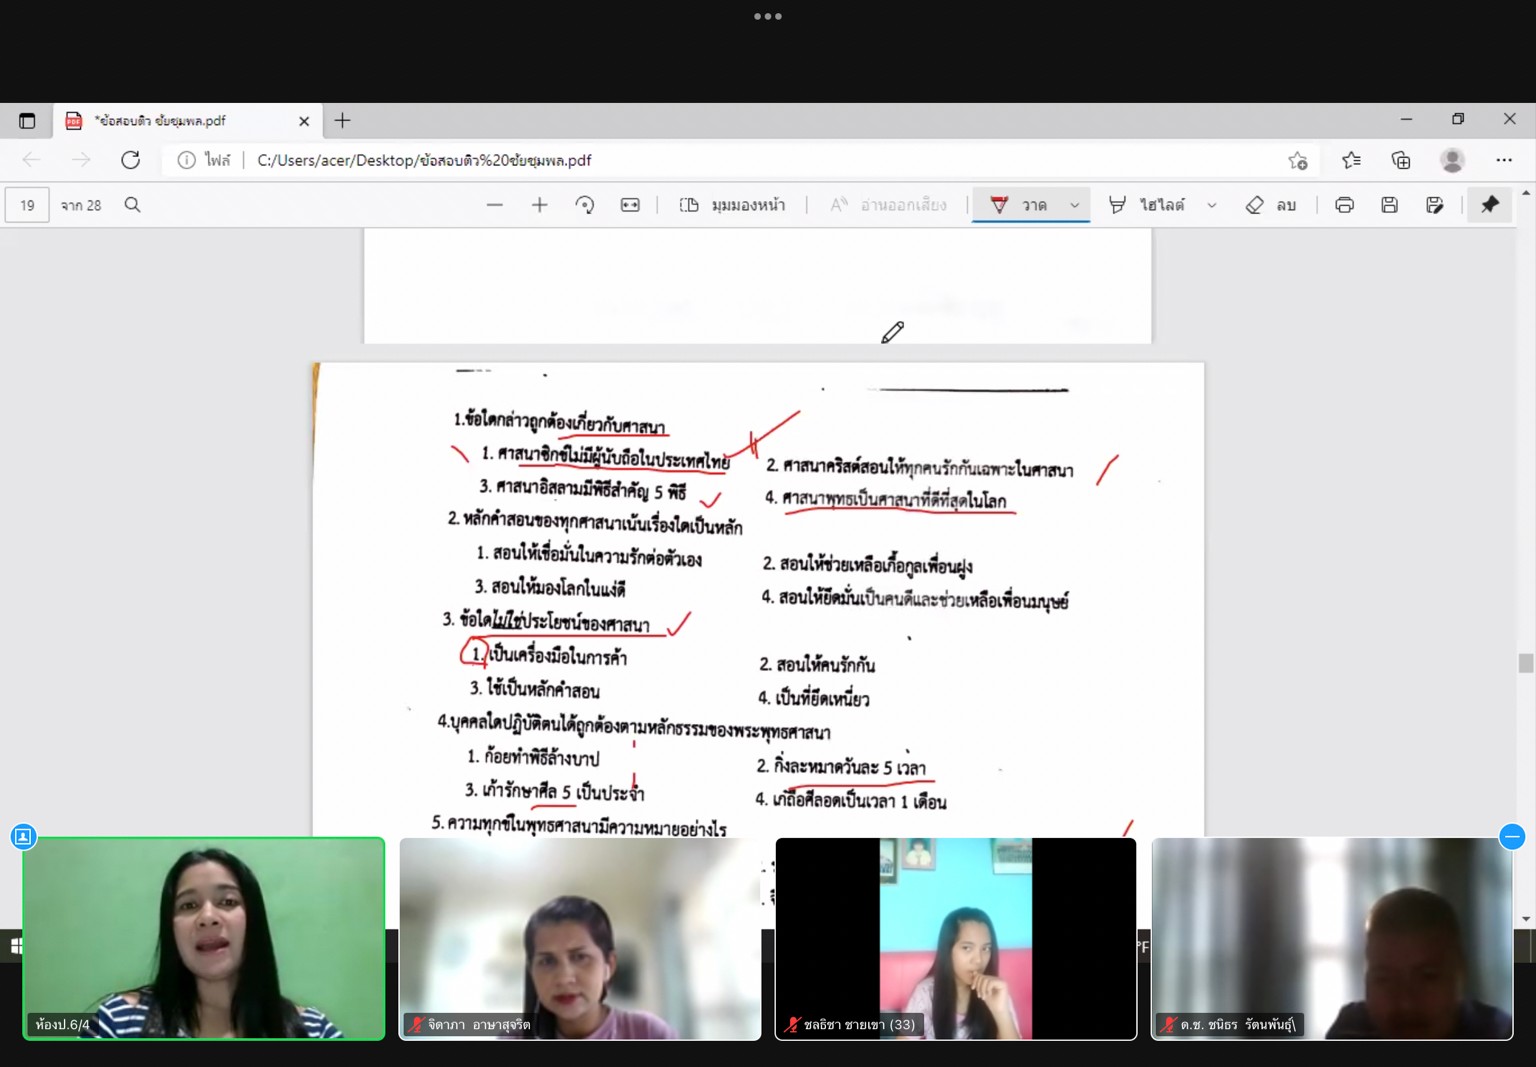Expand the Highlight options arrow

pyautogui.click(x=1212, y=205)
